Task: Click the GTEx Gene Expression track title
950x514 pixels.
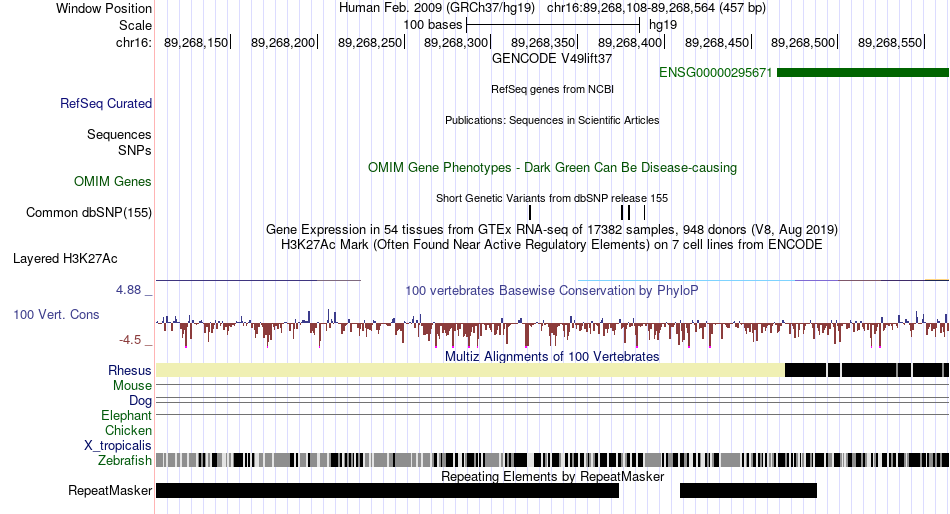Action: (x=552, y=230)
